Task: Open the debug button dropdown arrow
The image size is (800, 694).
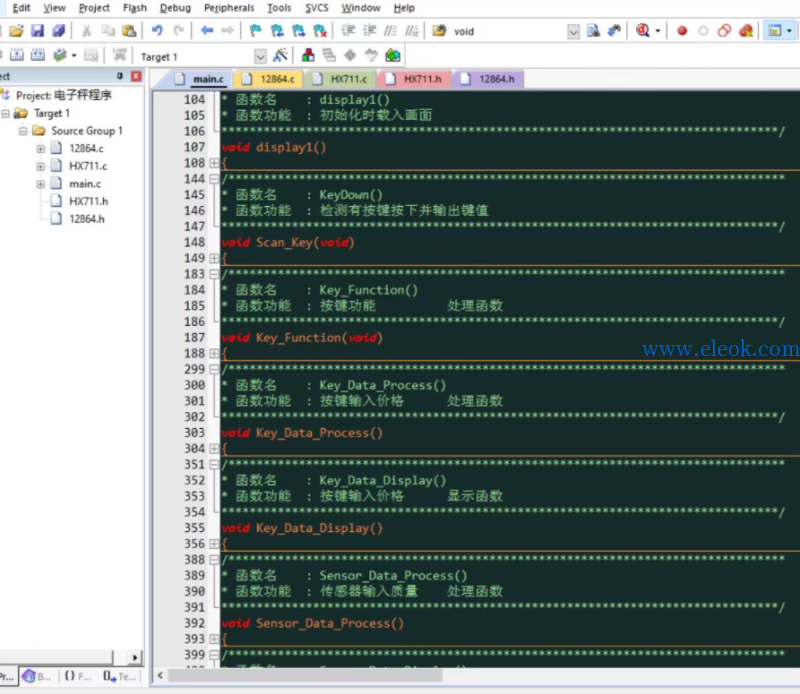Action: [658, 31]
